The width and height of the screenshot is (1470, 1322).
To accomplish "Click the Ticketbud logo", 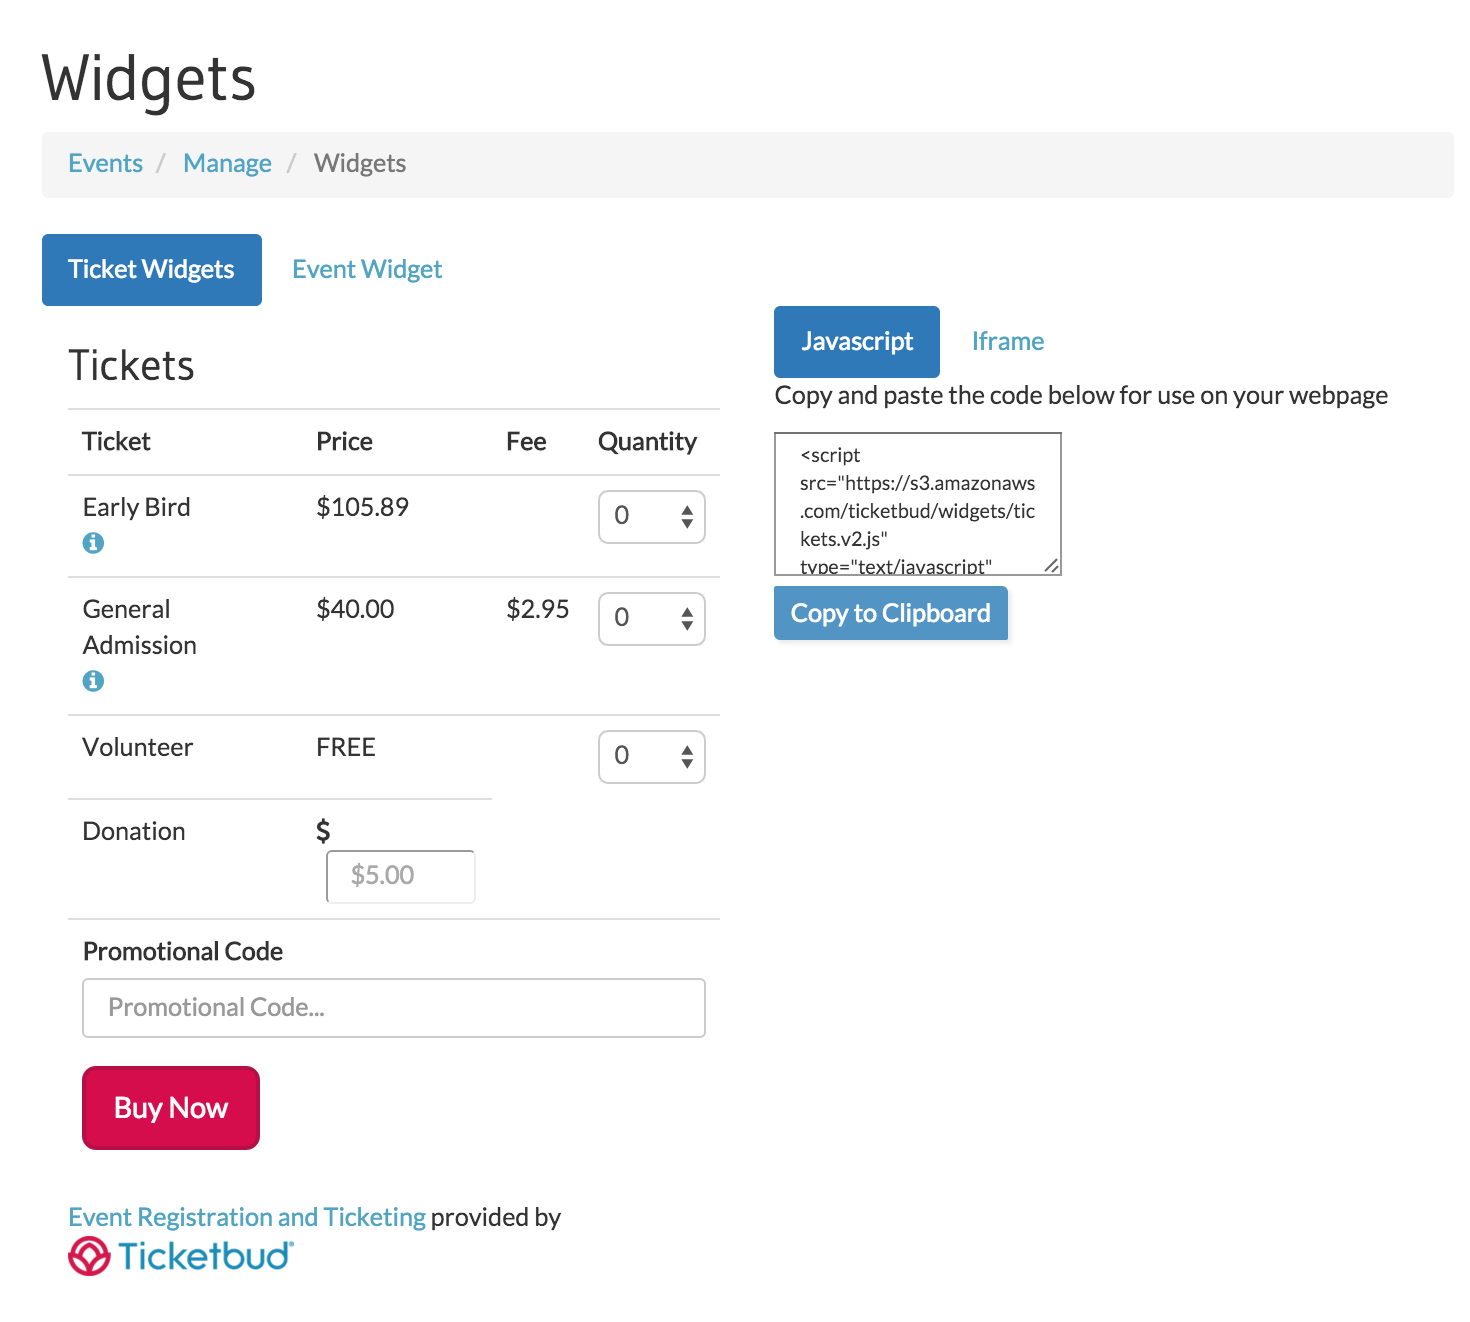I will [181, 1256].
